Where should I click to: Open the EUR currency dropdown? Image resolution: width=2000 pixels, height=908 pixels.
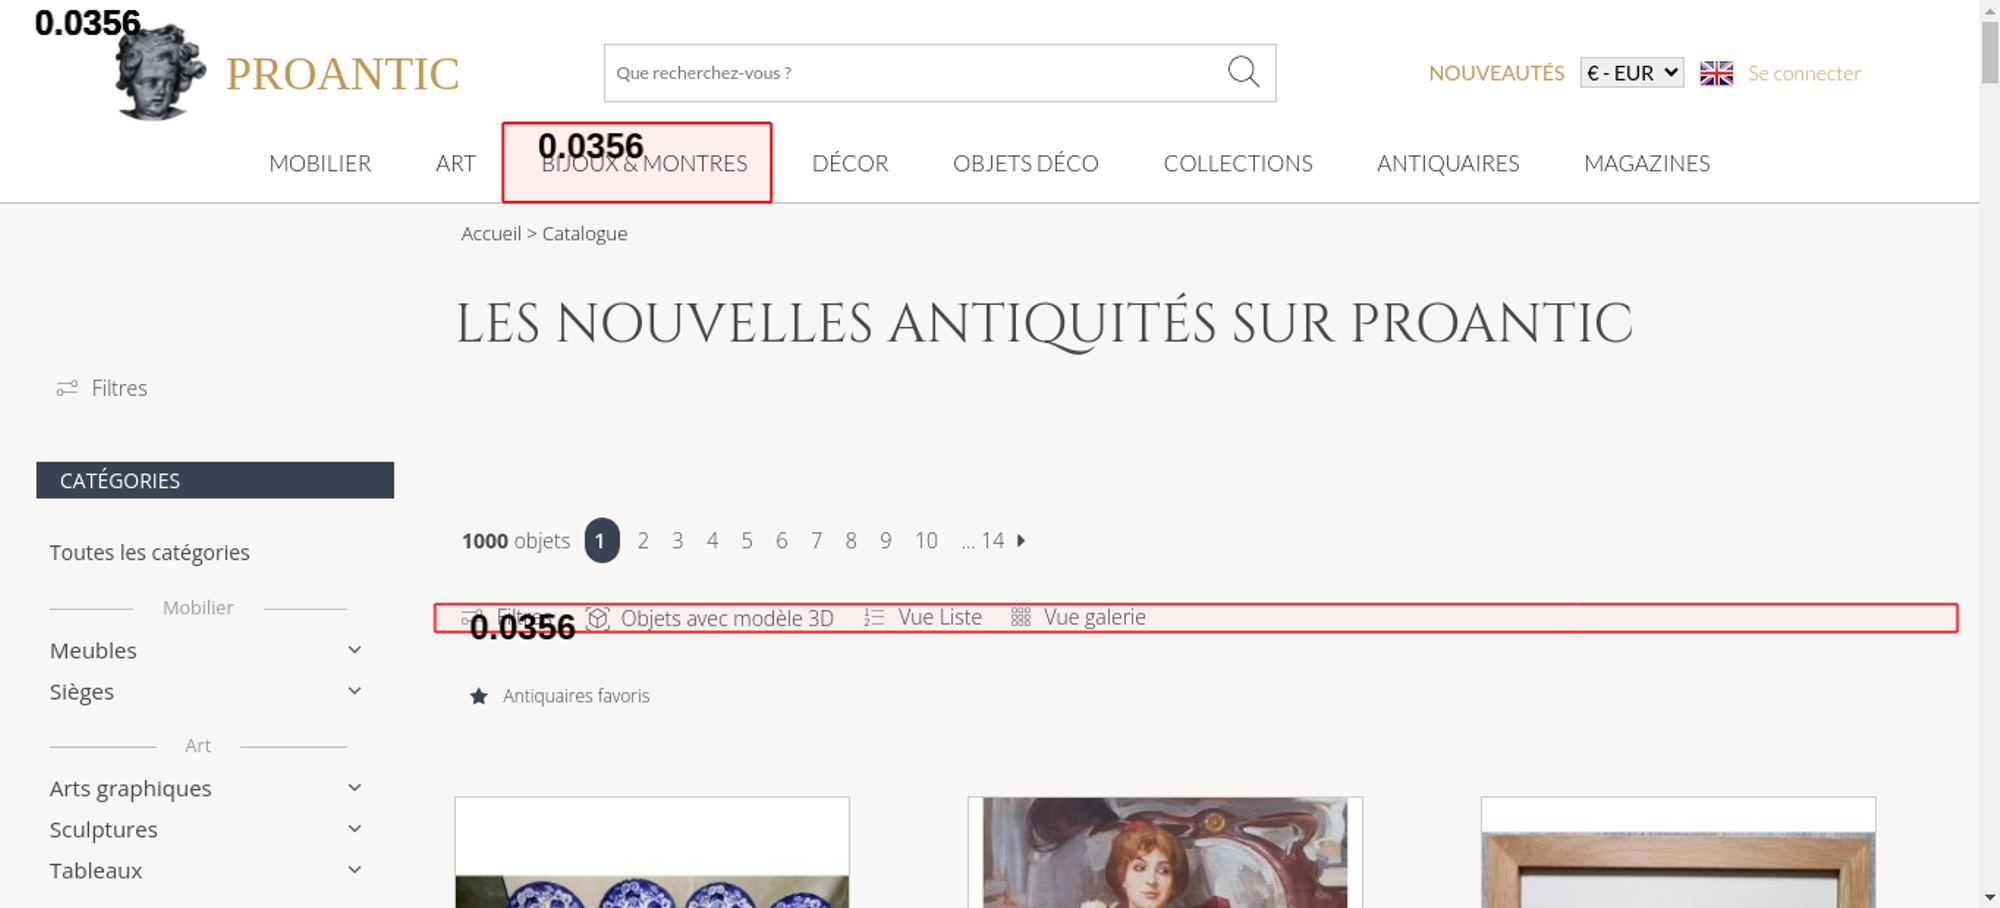point(1631,73)
